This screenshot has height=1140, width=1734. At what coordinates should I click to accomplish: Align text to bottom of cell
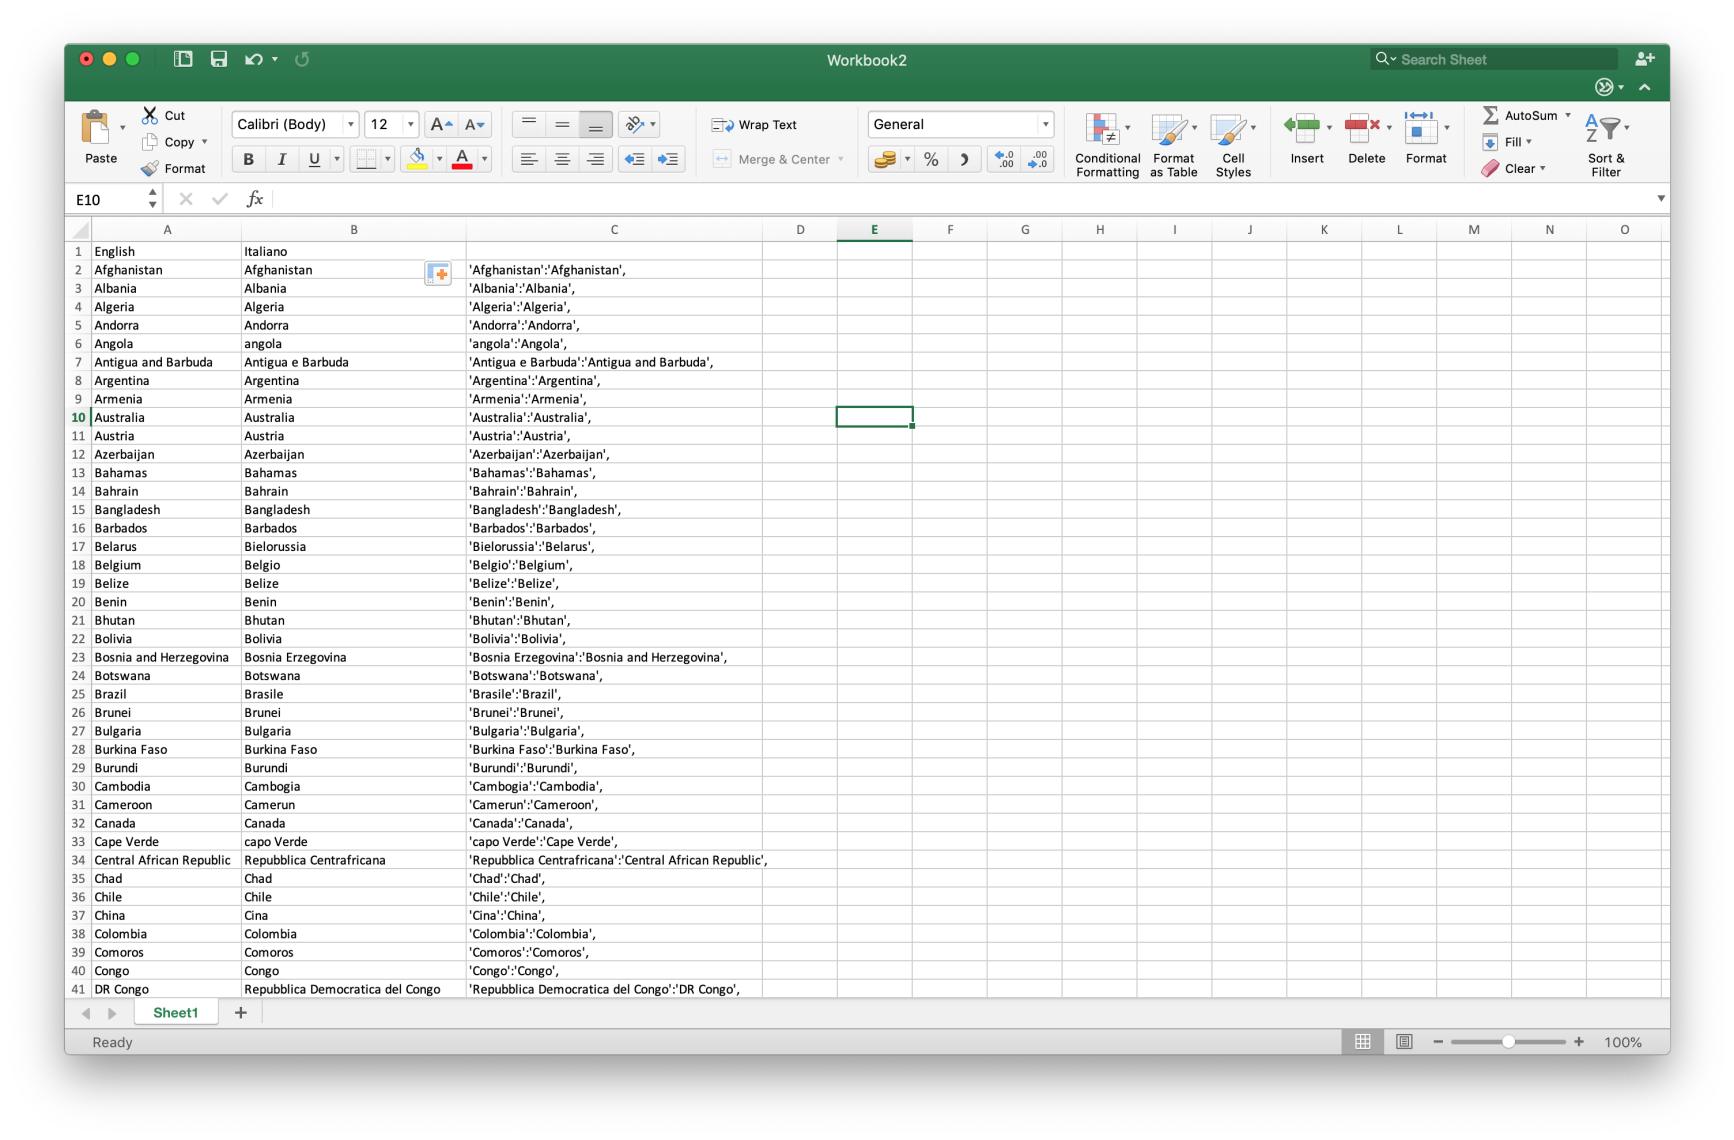point(595,124)
